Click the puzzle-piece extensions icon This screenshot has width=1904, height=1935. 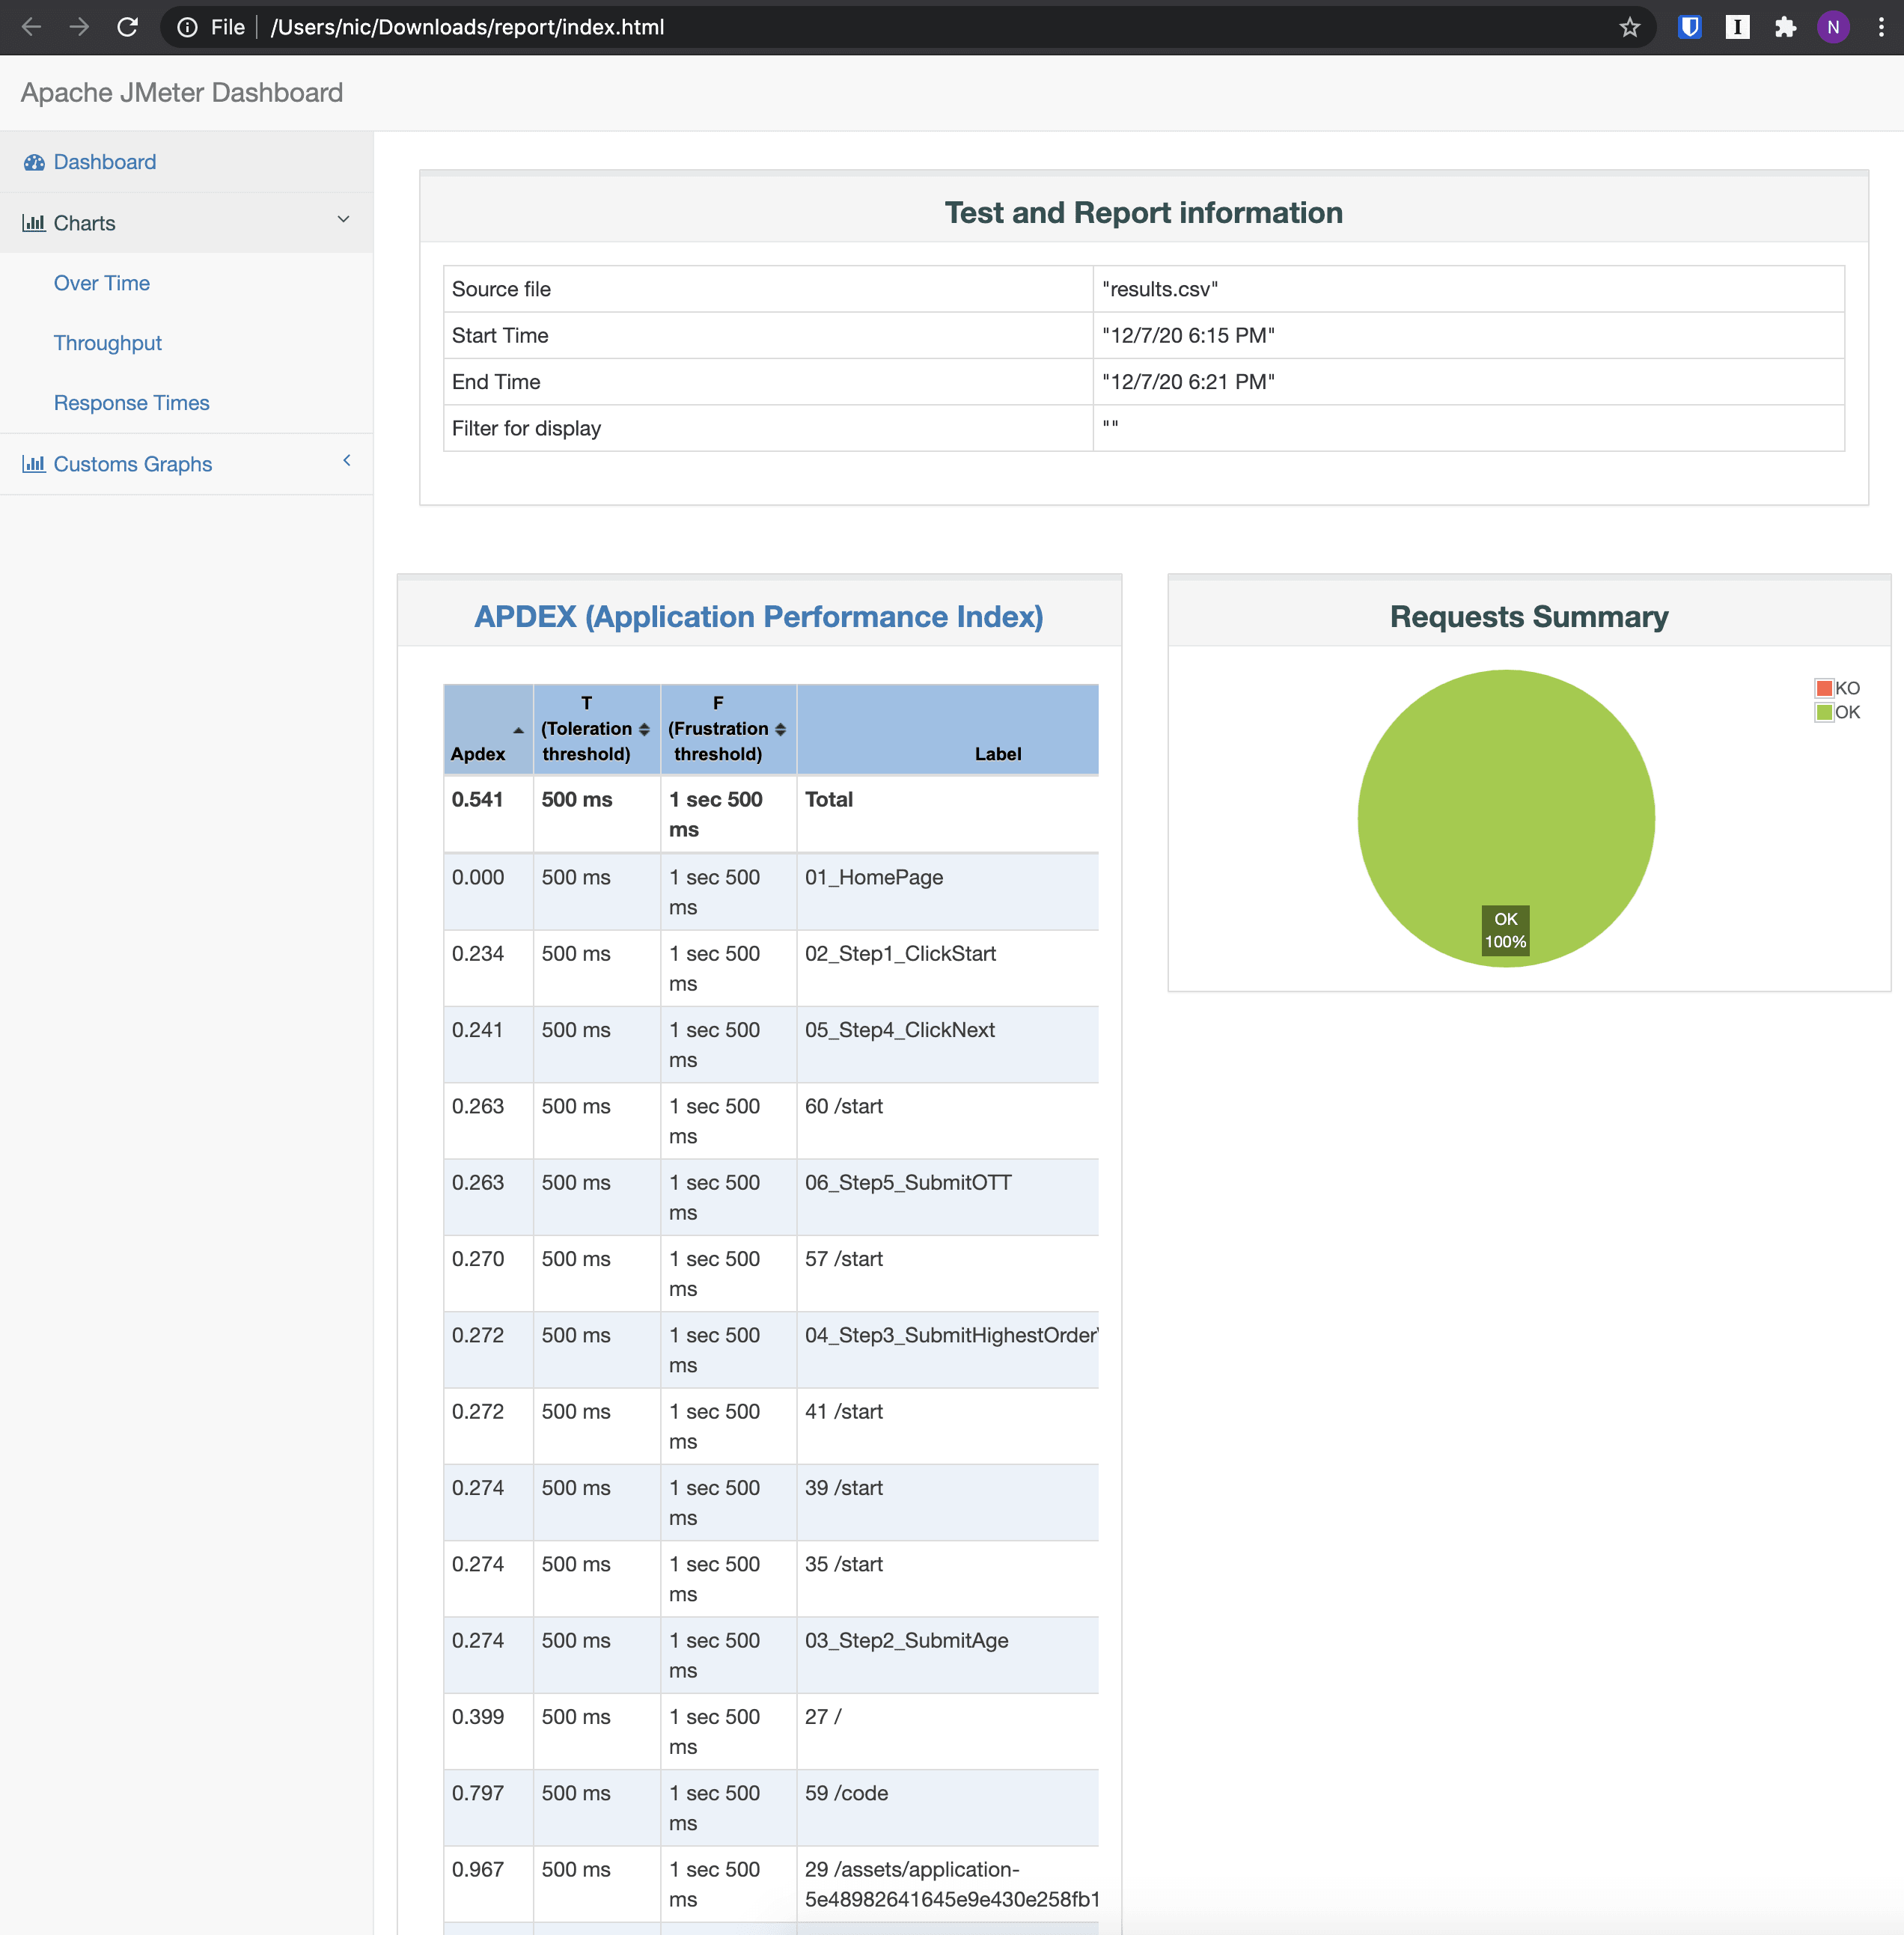coord(1786,27)
